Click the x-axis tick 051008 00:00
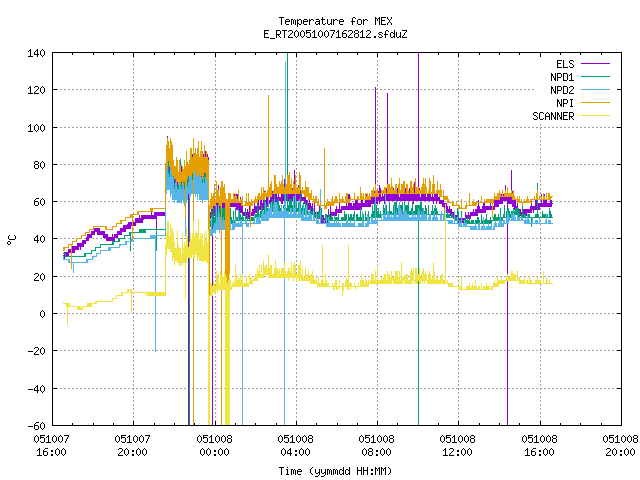The width and height of the screenshot is (640, 480). (x=214, y=446)
